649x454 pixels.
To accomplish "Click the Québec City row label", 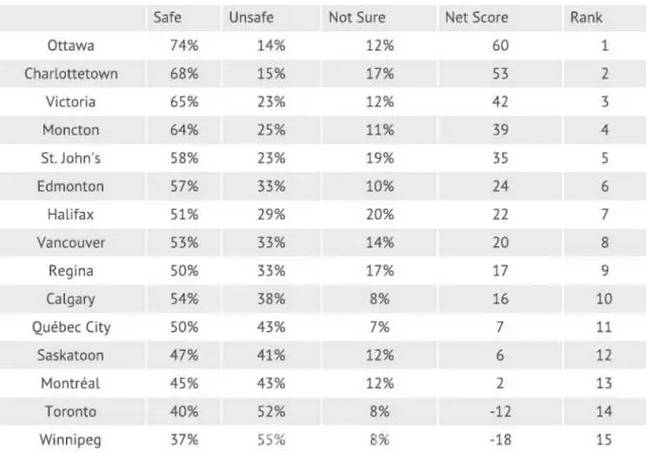I will 71,327.
